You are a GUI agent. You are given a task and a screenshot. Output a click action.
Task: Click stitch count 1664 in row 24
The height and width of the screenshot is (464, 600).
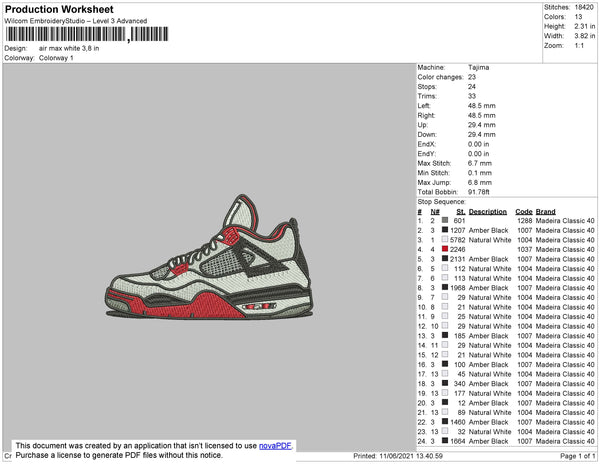[x=458, y=441]
